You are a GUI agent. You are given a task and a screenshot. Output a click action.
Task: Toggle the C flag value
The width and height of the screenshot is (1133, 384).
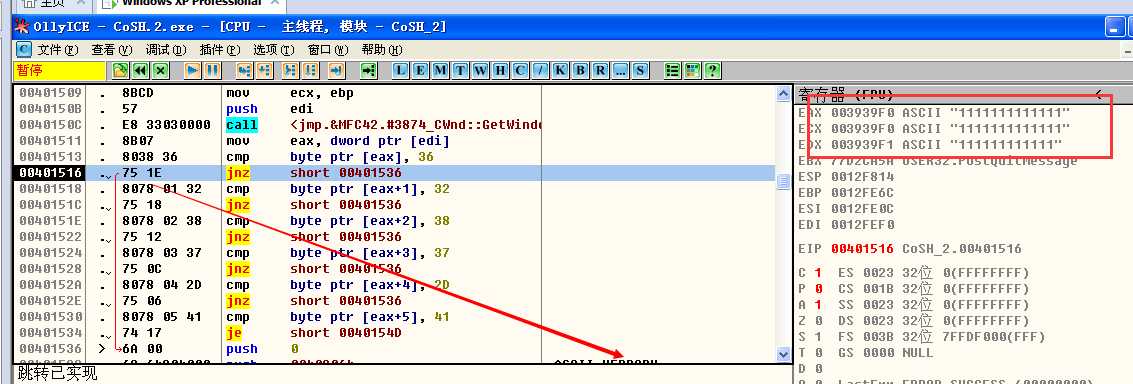[818, 273]
